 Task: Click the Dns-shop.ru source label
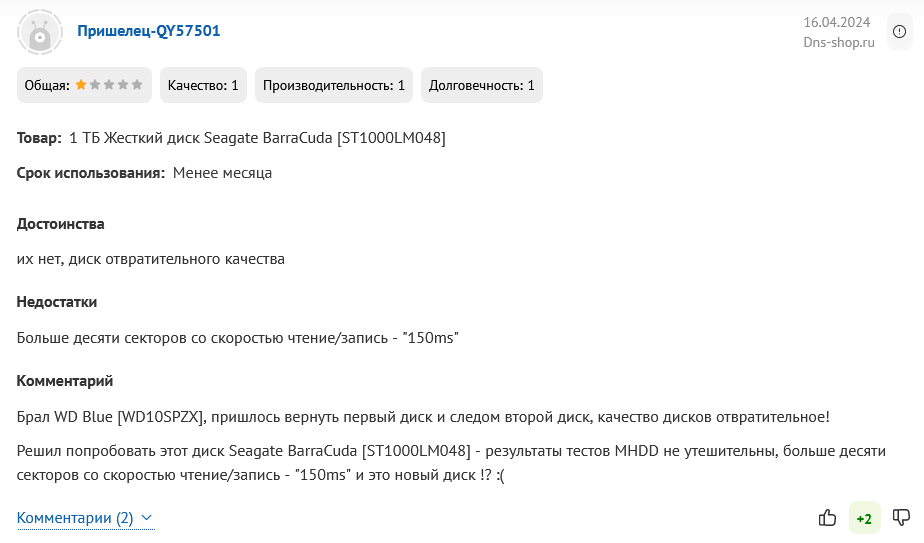click(x=839, y=42)
